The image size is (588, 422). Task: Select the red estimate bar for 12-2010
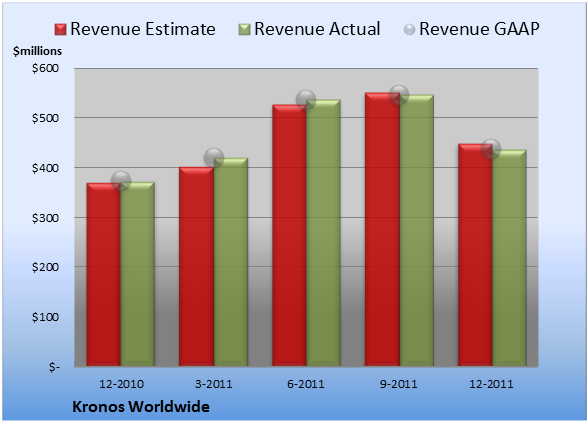104,275
